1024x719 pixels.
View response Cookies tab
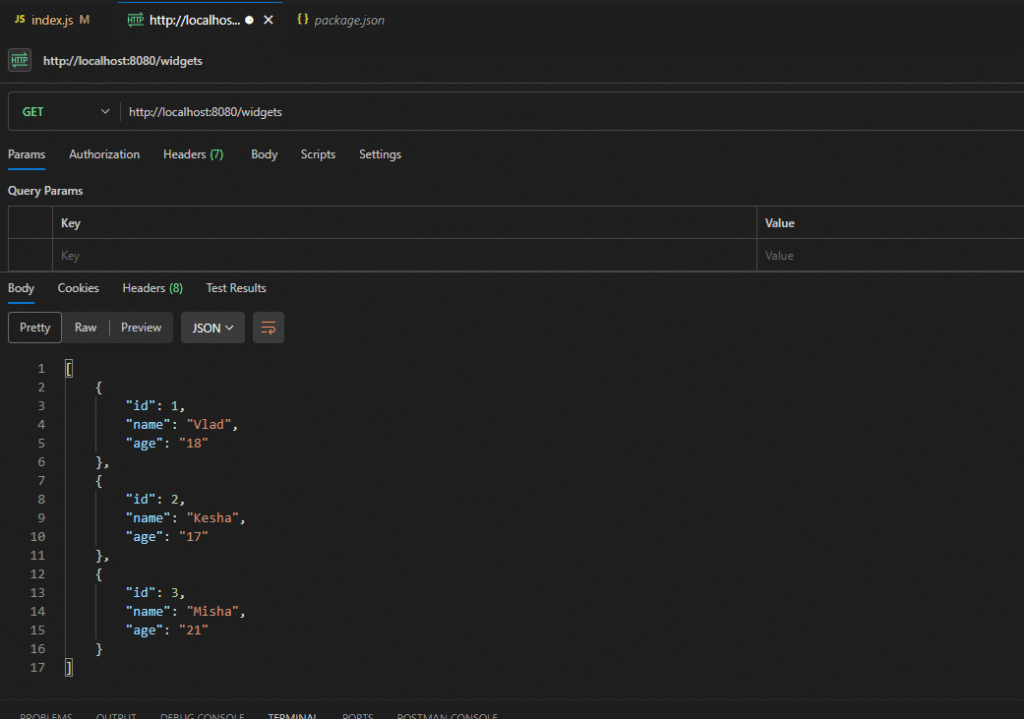click(x=78, y=288)
